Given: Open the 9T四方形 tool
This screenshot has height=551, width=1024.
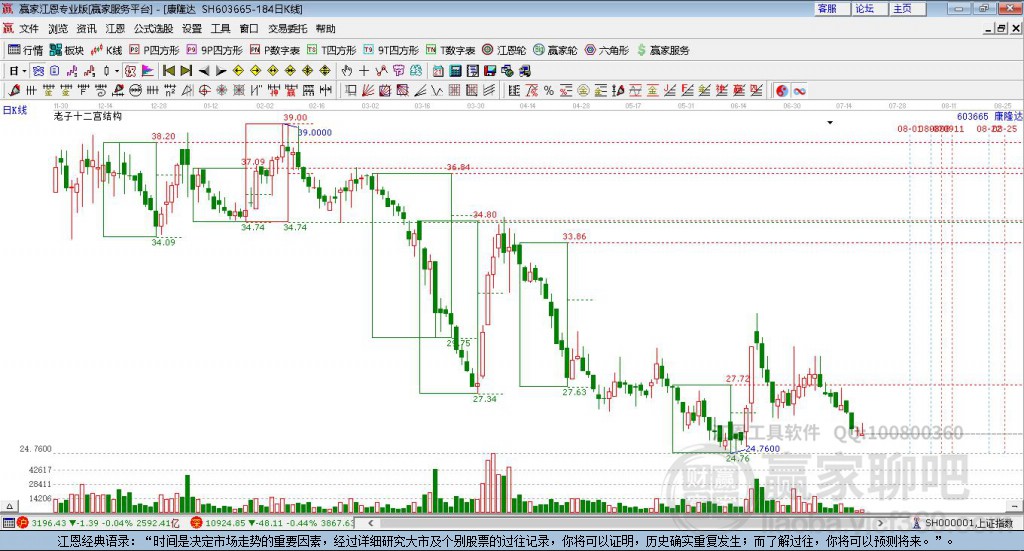Looking at the screenshot, I should pos(391,50).
